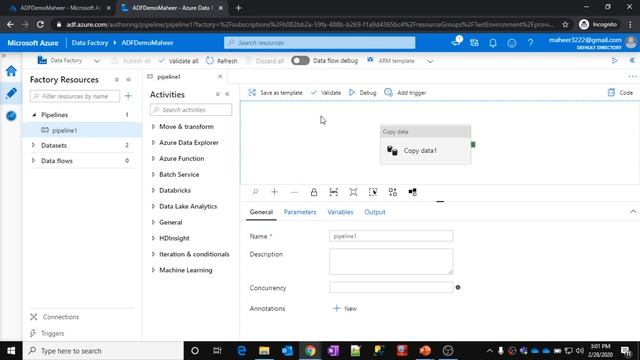Zoom out on the pipeline canvas
This screenshot has height=360, width=640.
(294, 192)
